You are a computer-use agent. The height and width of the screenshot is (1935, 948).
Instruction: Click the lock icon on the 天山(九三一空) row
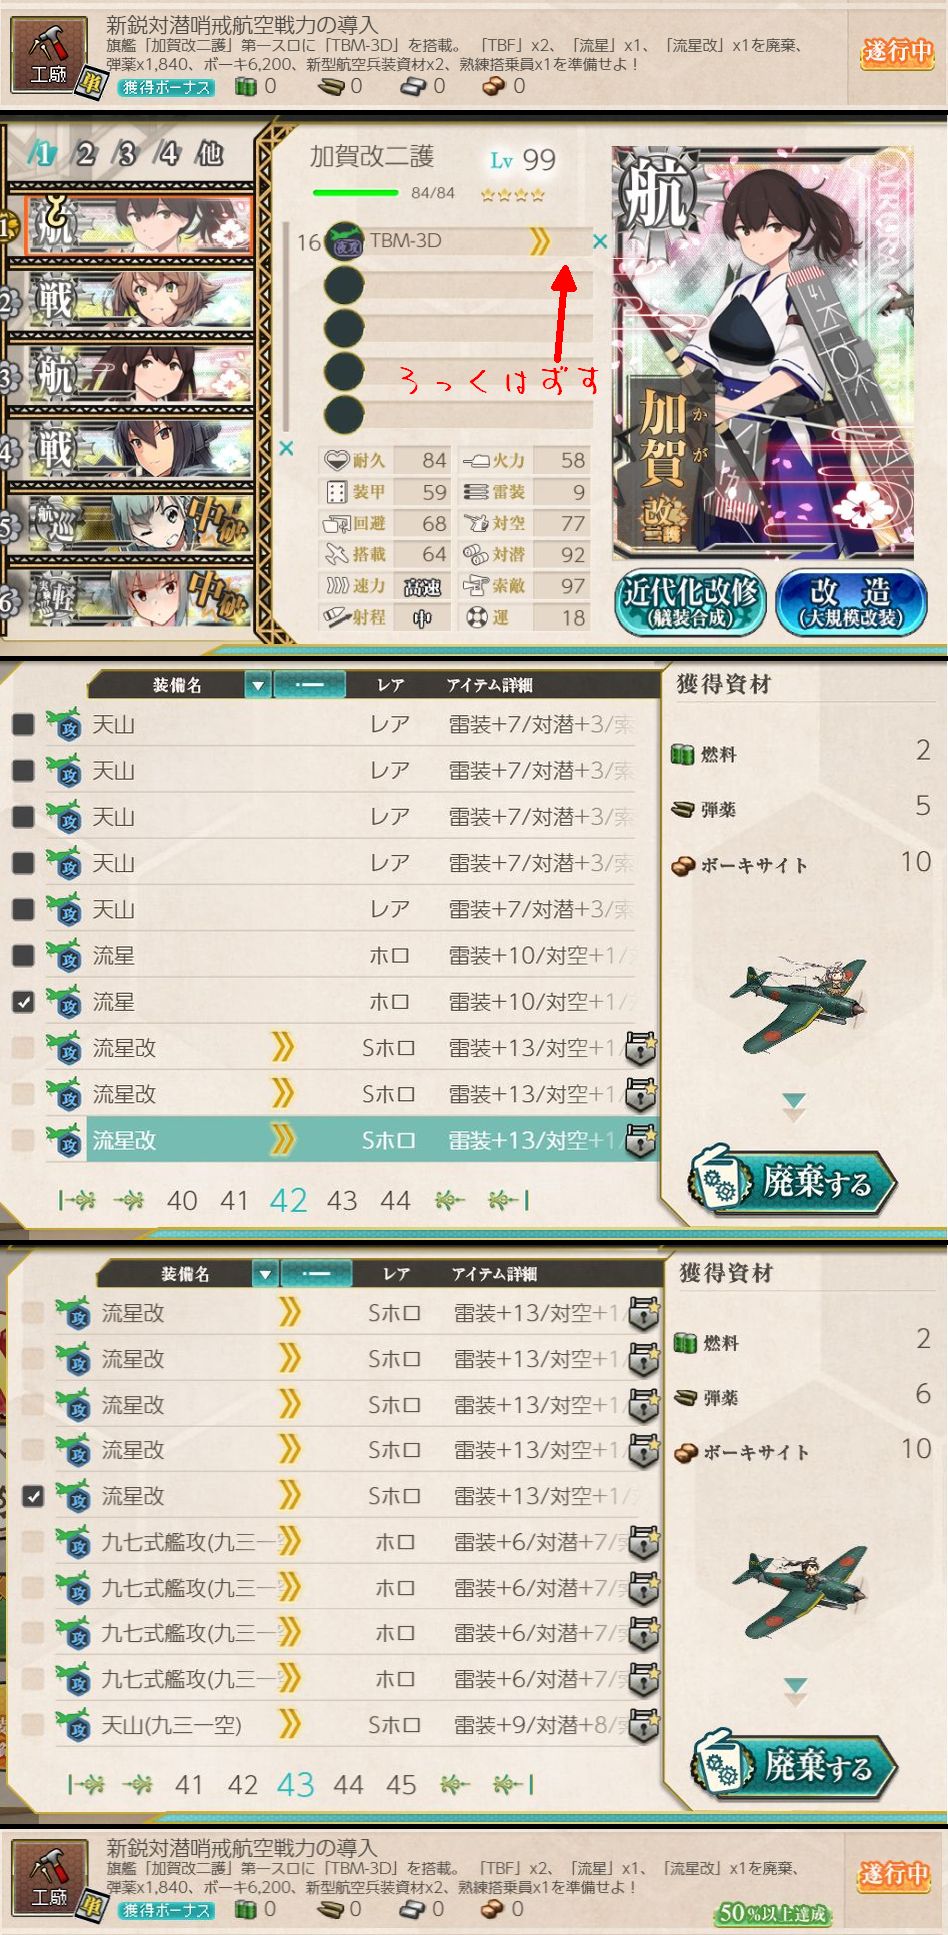(642, 1724)
